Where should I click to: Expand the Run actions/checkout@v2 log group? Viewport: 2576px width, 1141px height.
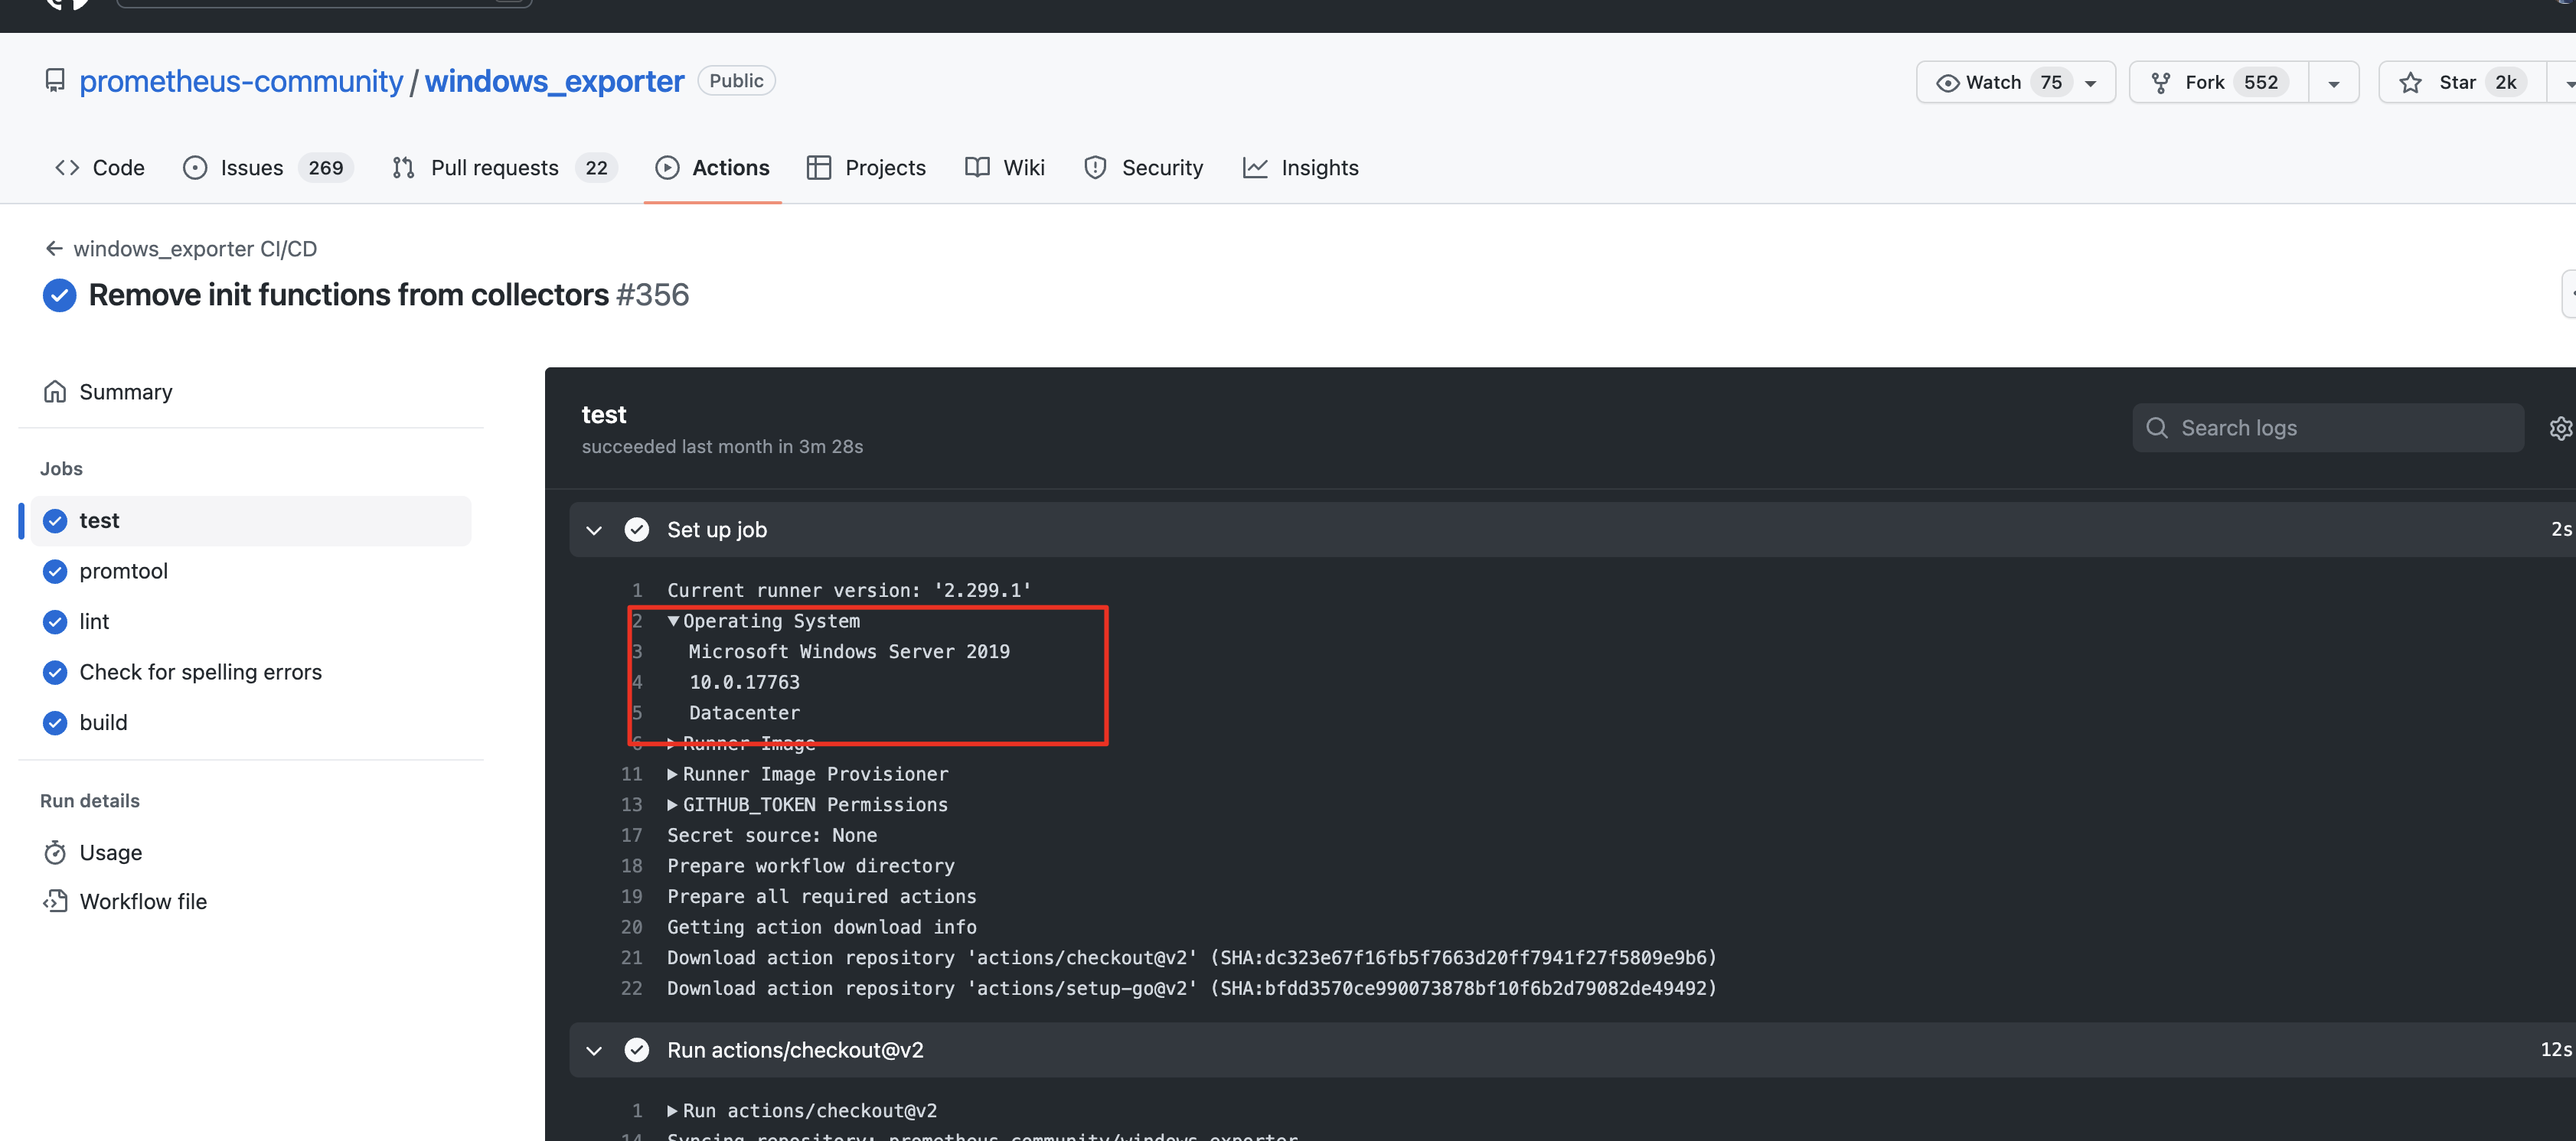pyautogui.click(x=673, y=1111)
